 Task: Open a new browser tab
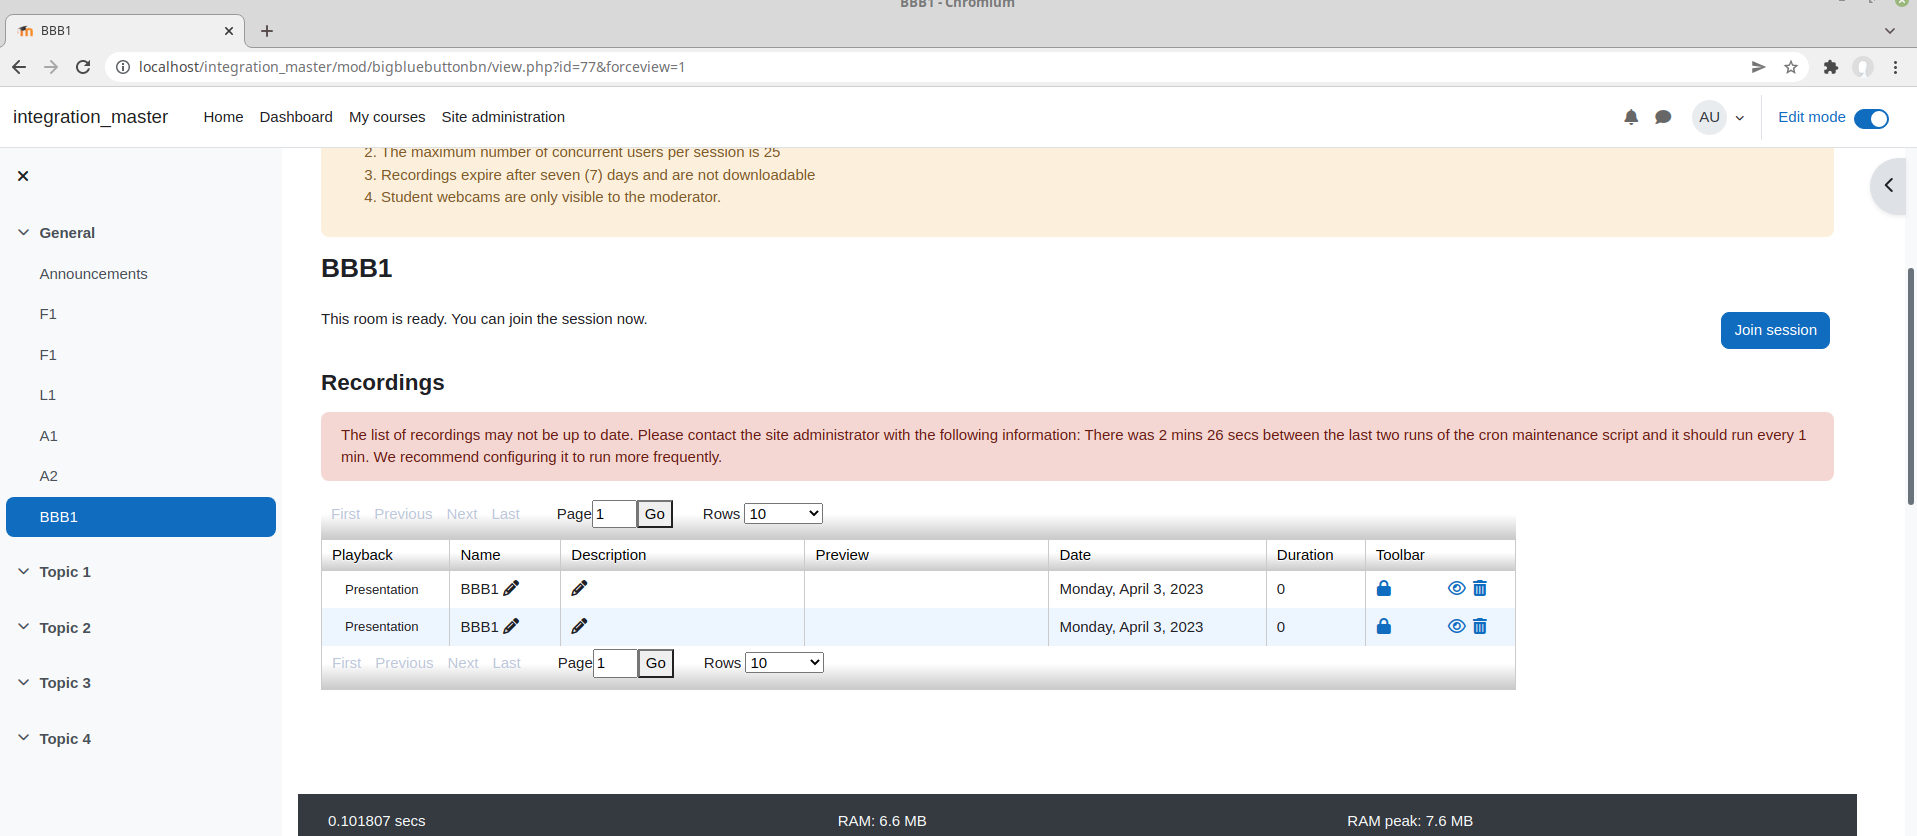pos(267,31)
